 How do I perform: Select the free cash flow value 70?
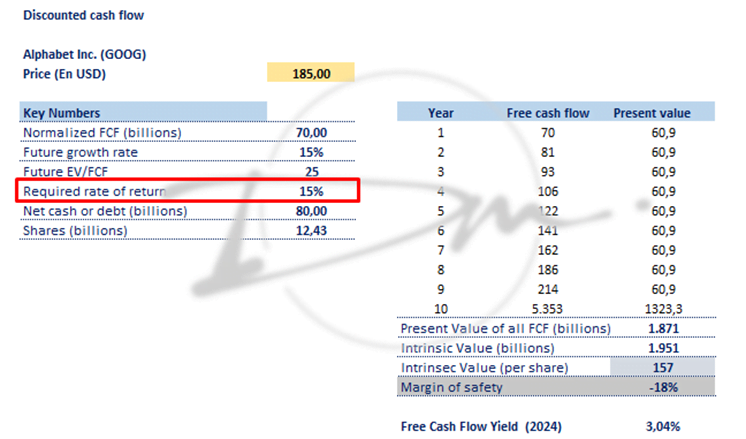(548, 133)
